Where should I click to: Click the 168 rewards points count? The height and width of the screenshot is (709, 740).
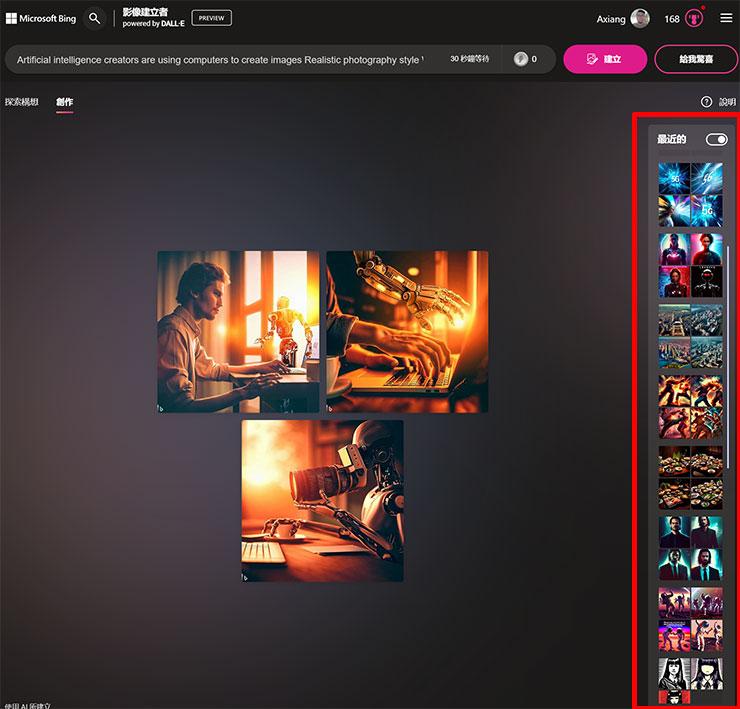click(672, 19)
